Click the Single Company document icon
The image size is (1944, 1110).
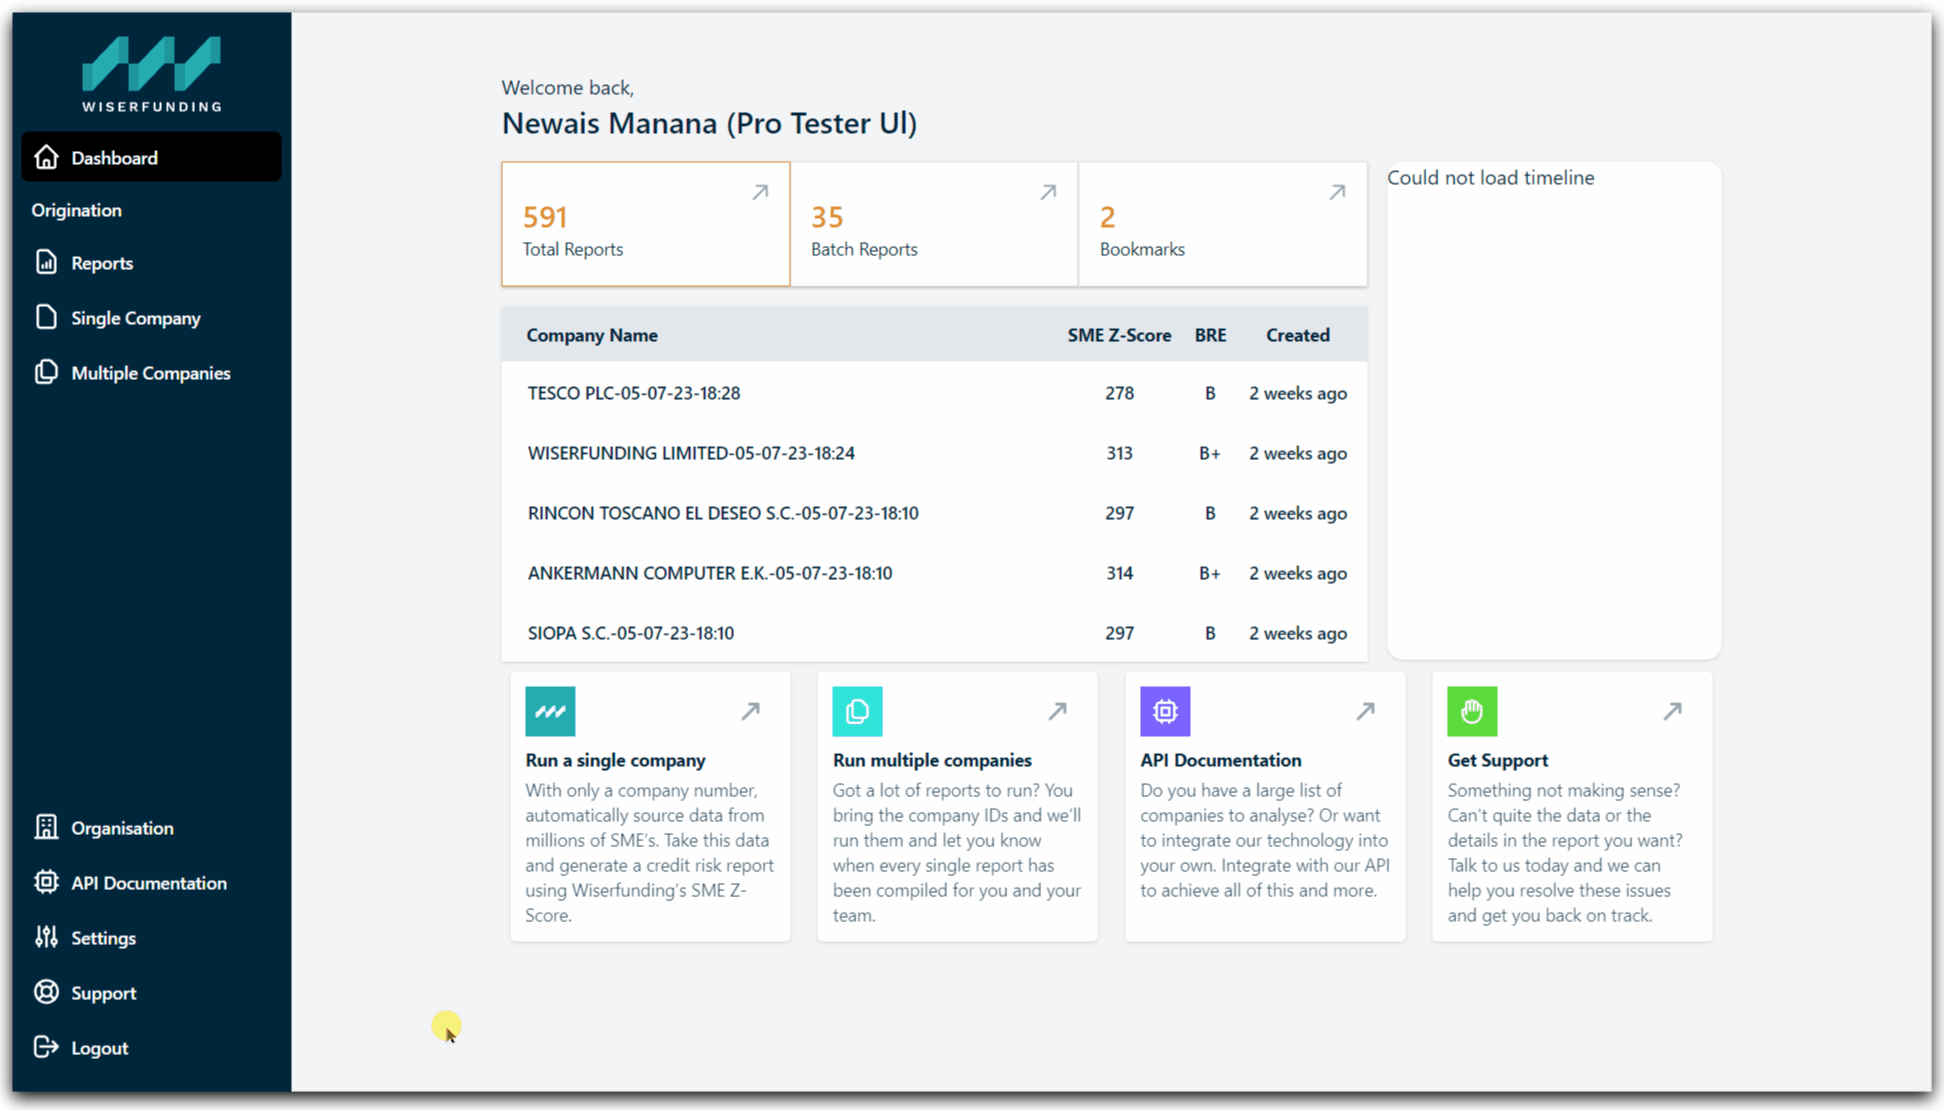point(46,317)
